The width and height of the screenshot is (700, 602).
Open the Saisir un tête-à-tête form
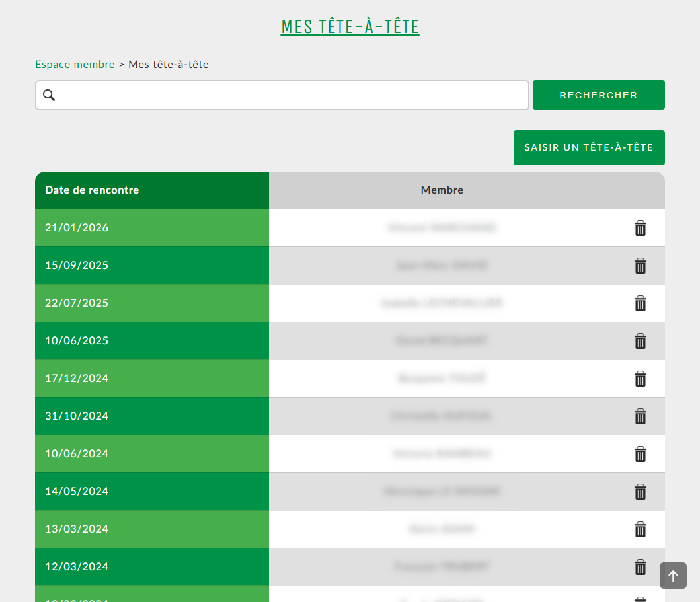click(589, 148)
